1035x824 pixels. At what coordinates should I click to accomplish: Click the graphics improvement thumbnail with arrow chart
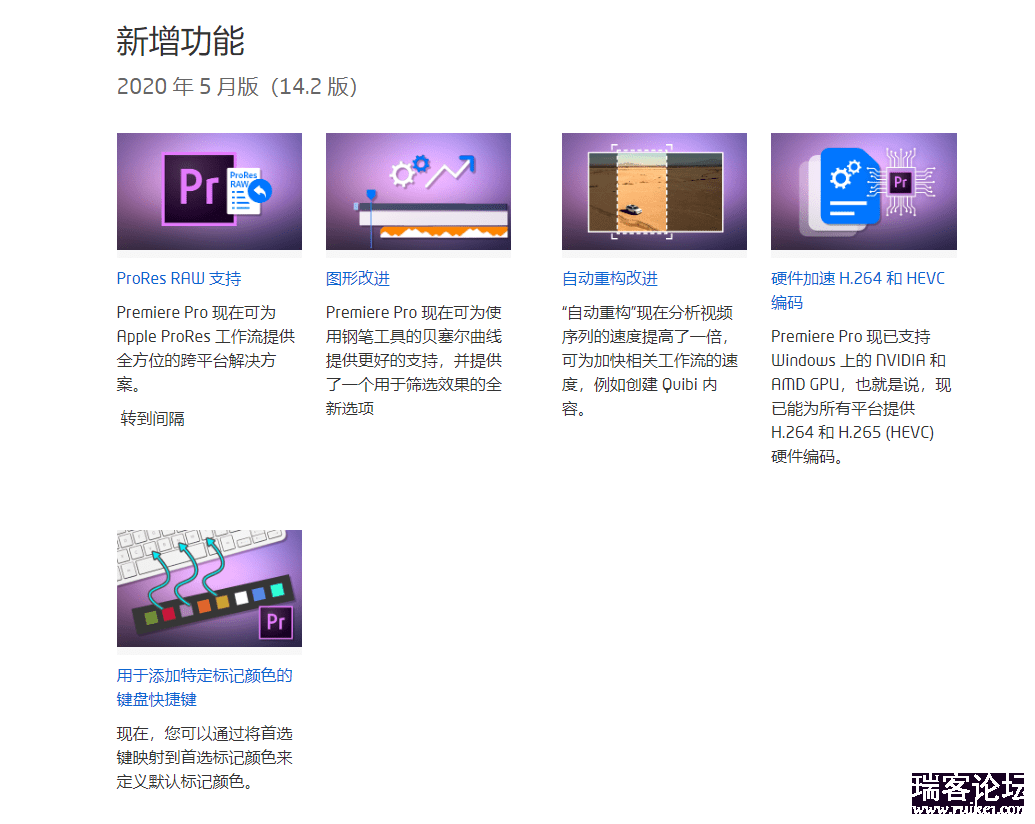(418, 191)
